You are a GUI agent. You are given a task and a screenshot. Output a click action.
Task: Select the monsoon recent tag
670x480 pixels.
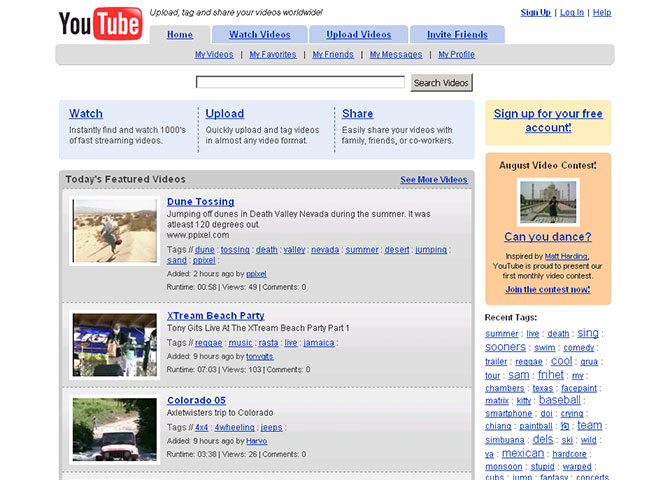point(504,467)
